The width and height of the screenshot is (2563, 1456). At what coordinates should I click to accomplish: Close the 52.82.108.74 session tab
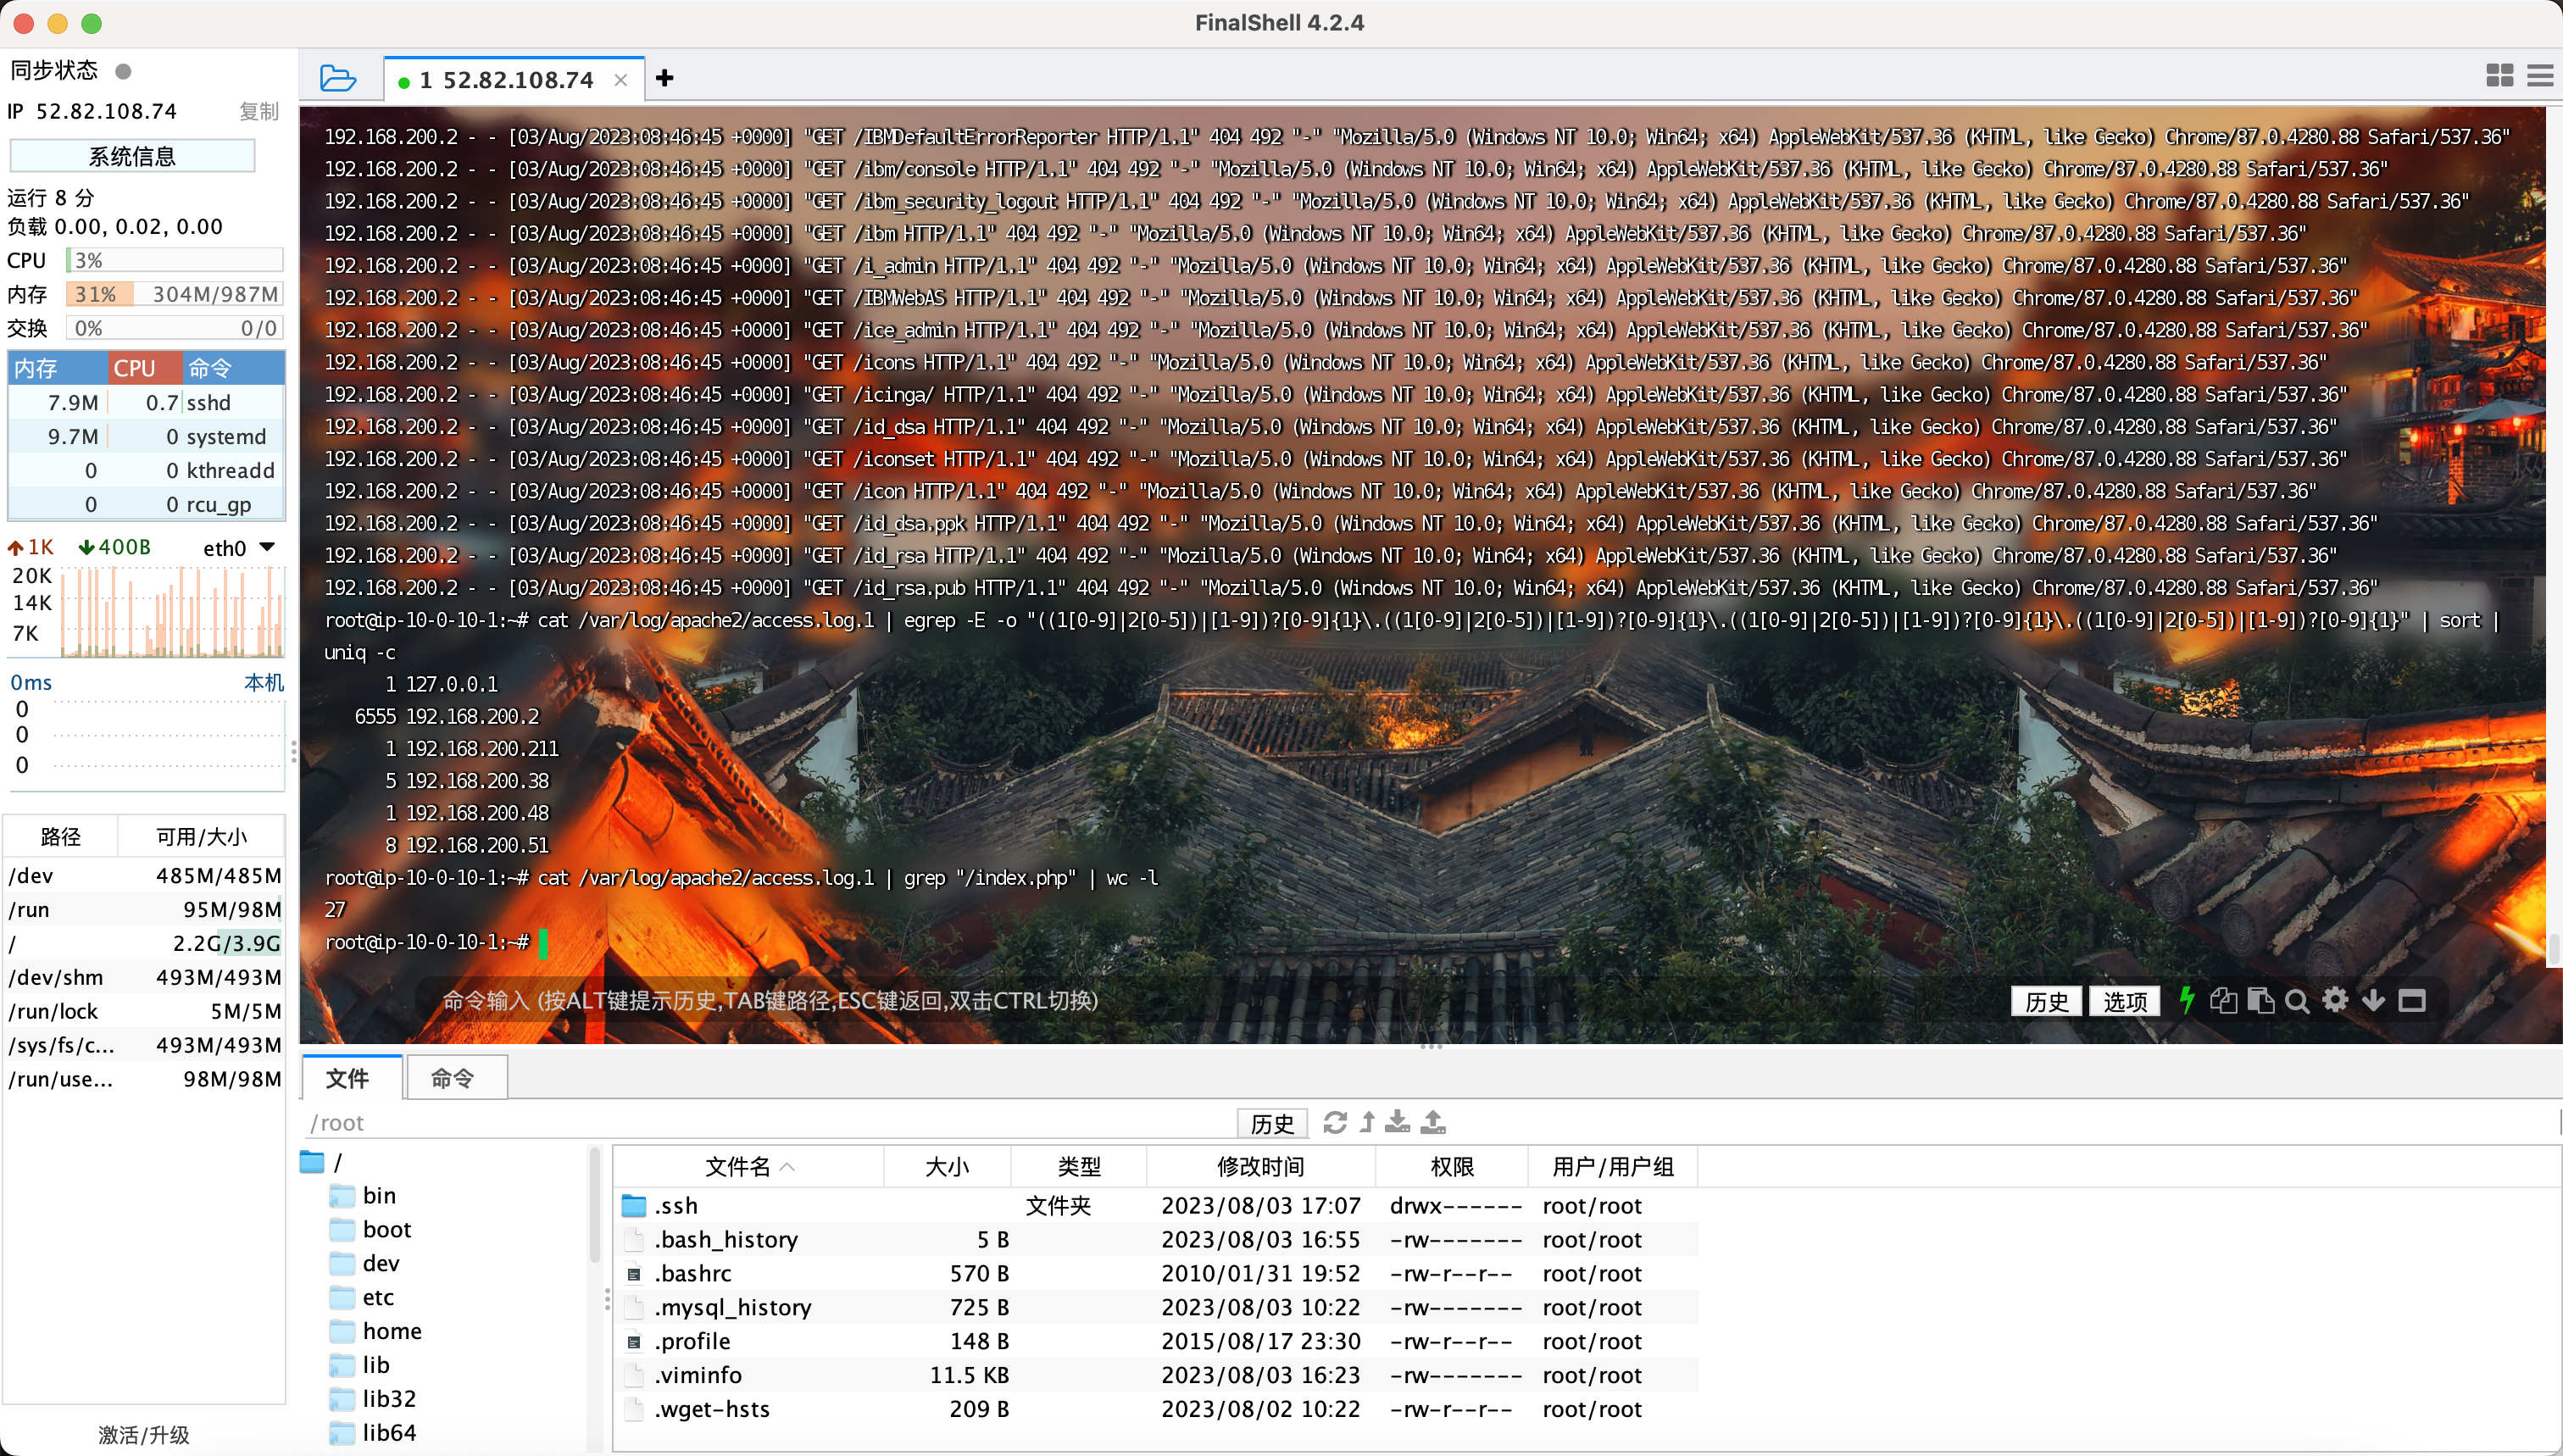[x=620, y=80]
